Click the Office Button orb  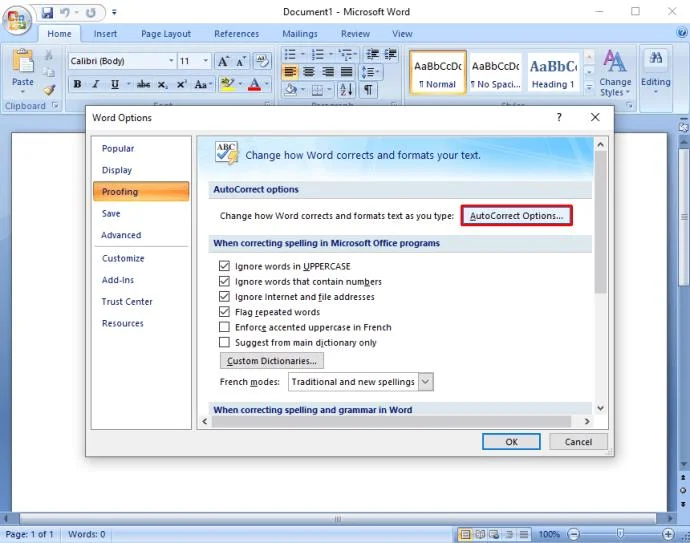[17, 19]
